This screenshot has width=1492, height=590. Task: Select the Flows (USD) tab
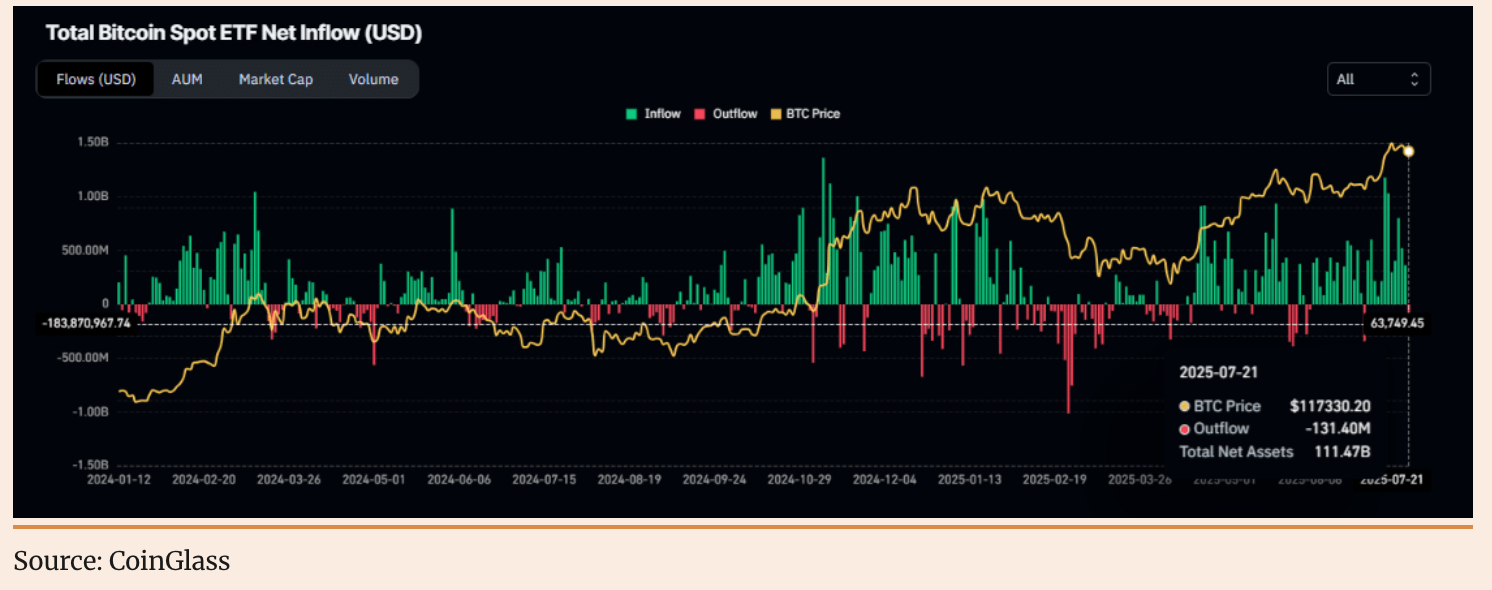[96, 79]
